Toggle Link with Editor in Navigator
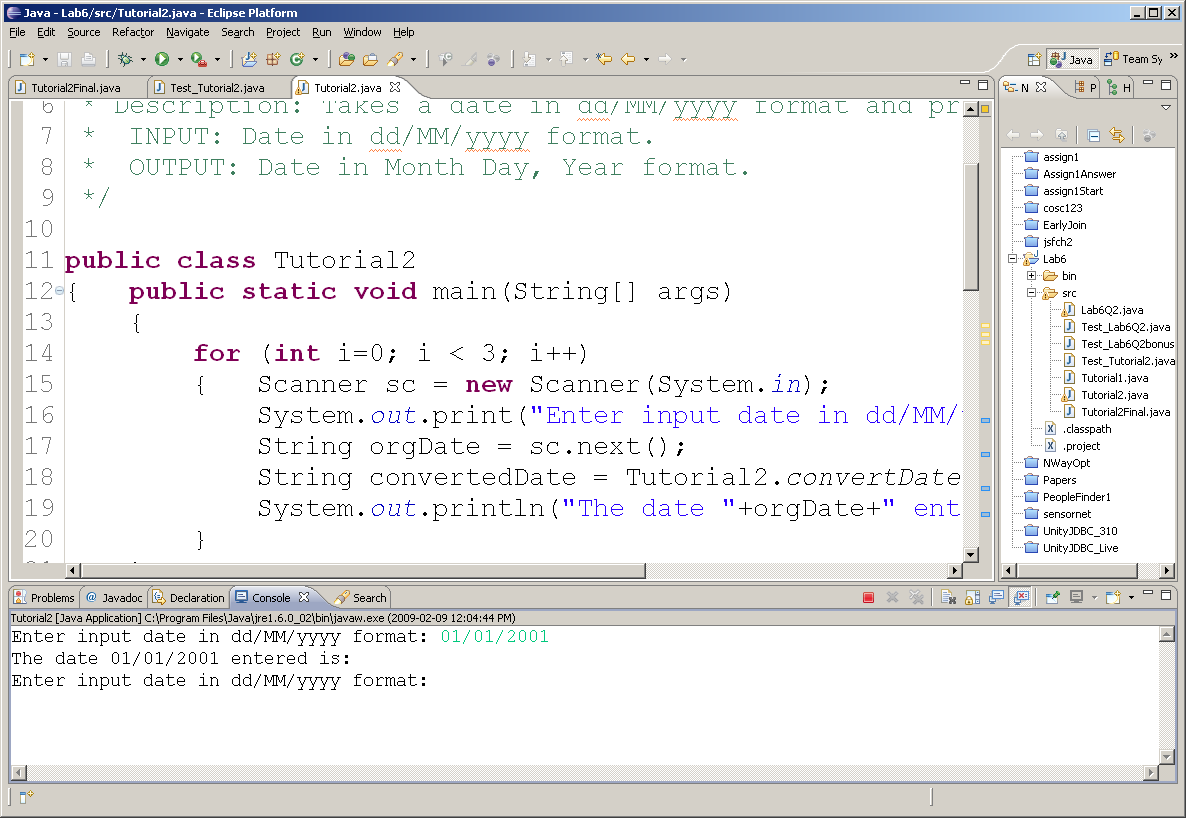 point(1117,135)
